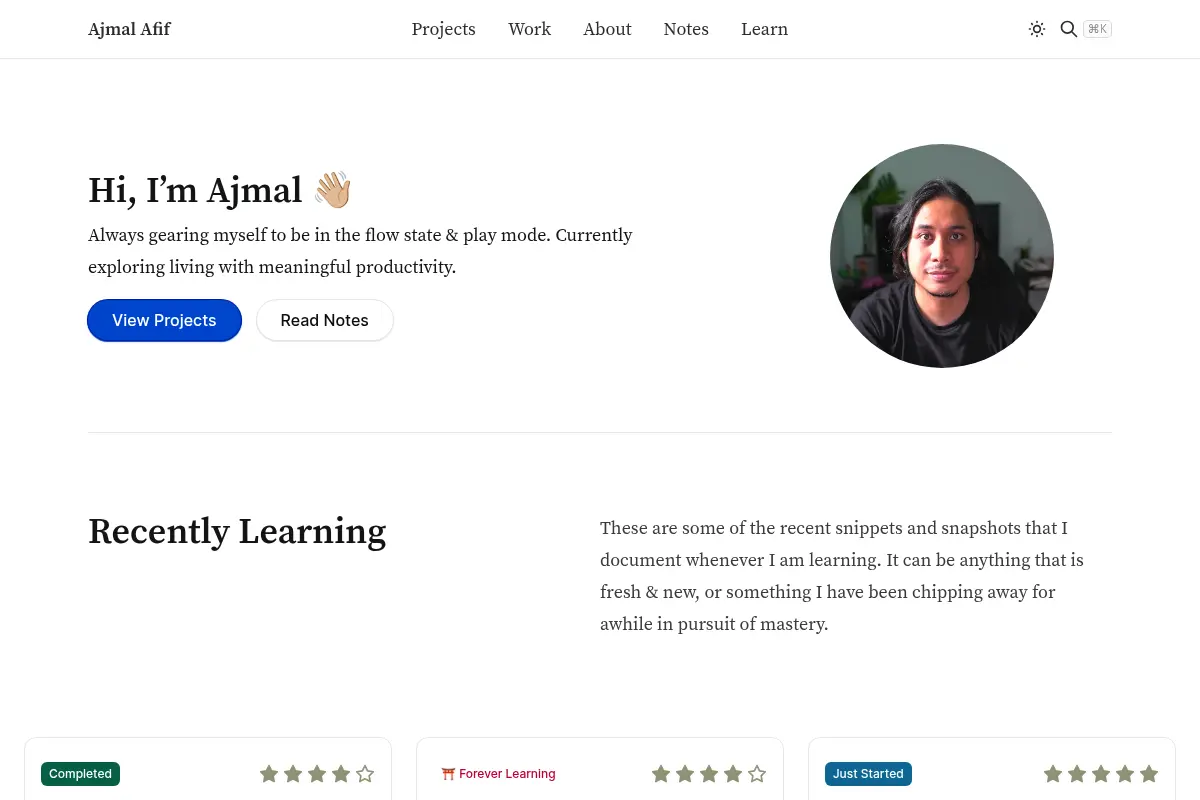Click the third star on Forever Learning card
The height and width of the screenshot is (800, 1200).
709,774
